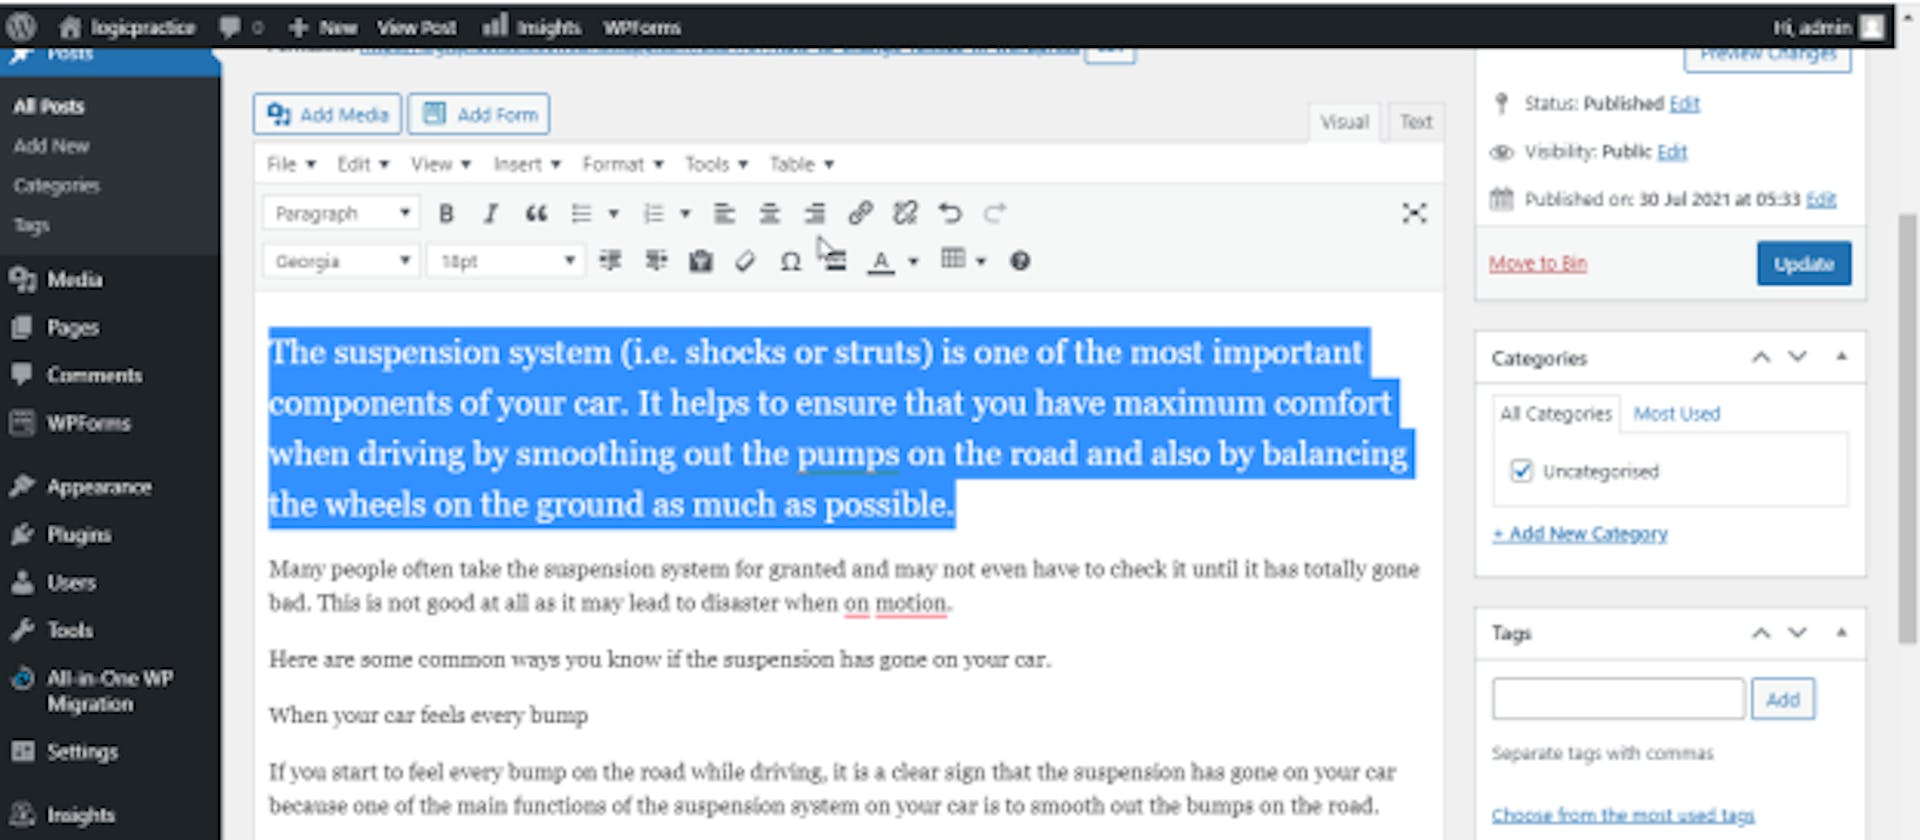The width and height of the screenshot is (1920, 840).
Task: Click the tags input field
Action: tap(1618, 698)
